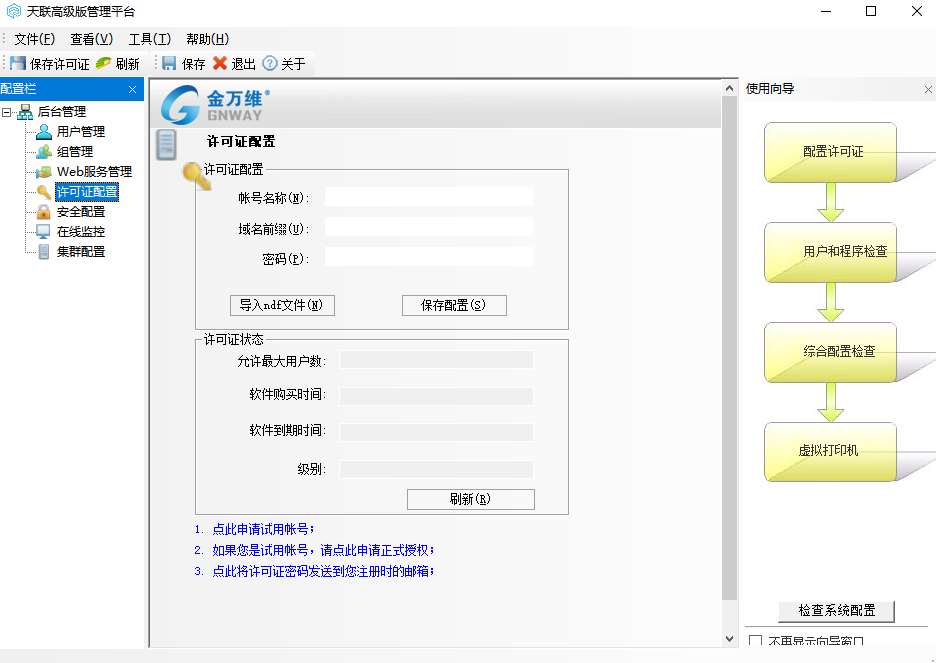Screen dimensions: 936x663
Task: Open the 帮助(H) menu
Action: tap(208, 39)
